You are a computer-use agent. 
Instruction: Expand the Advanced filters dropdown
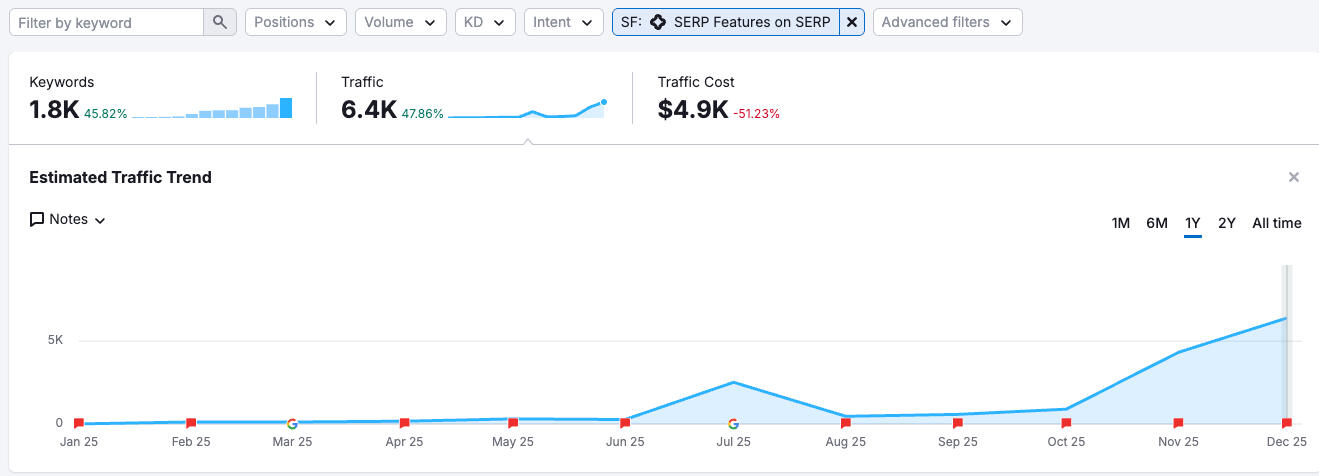coord(946,22)
